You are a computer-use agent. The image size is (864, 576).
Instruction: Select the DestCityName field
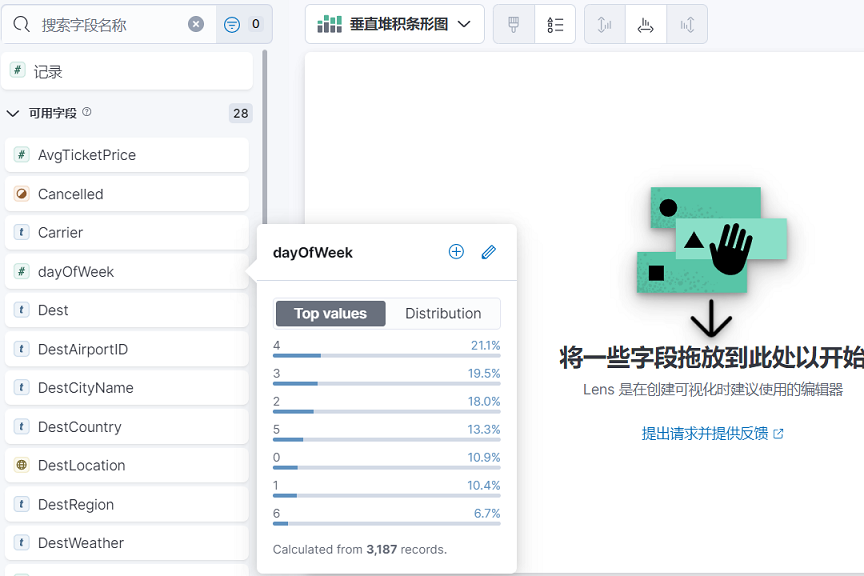(x=127, y=388)
